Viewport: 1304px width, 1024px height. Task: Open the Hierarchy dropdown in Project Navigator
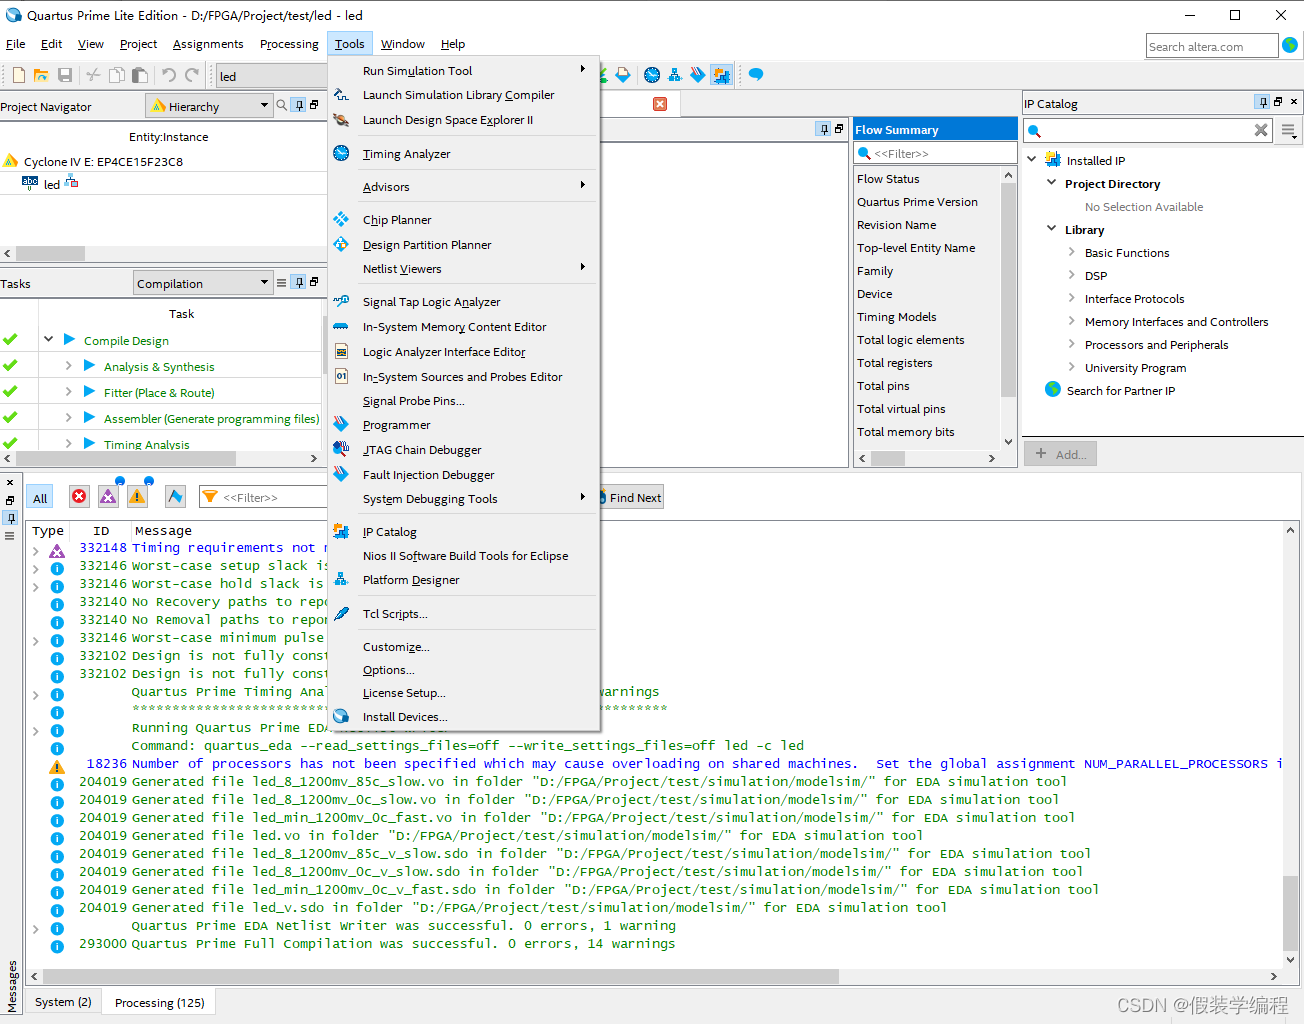coord(209,106)
